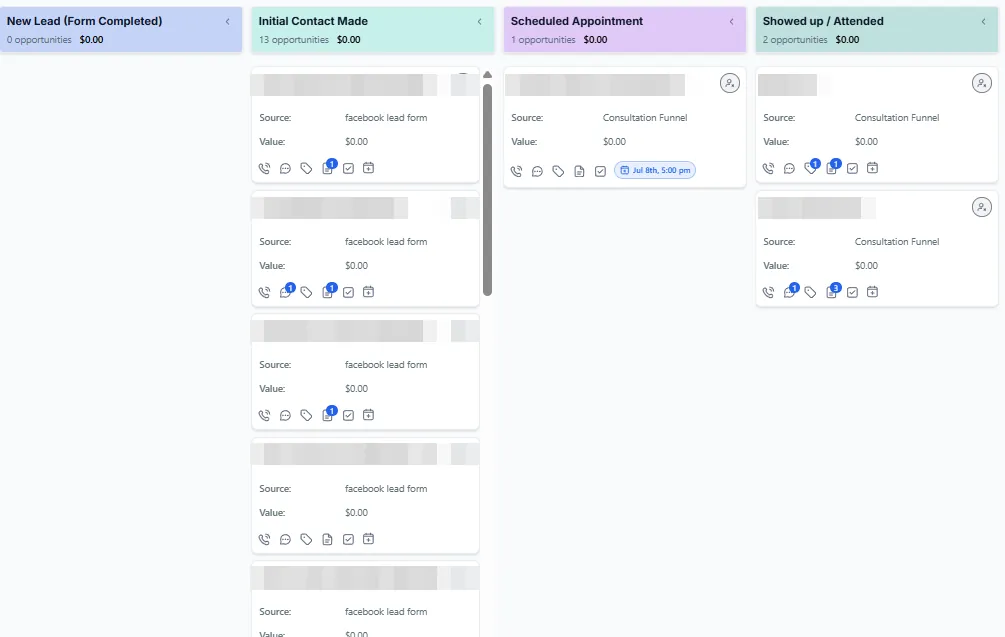Viewport: 1005px width, 637px height.
Task: Add appointment on top Showed up / Attended card
Action: coord(872,168)
